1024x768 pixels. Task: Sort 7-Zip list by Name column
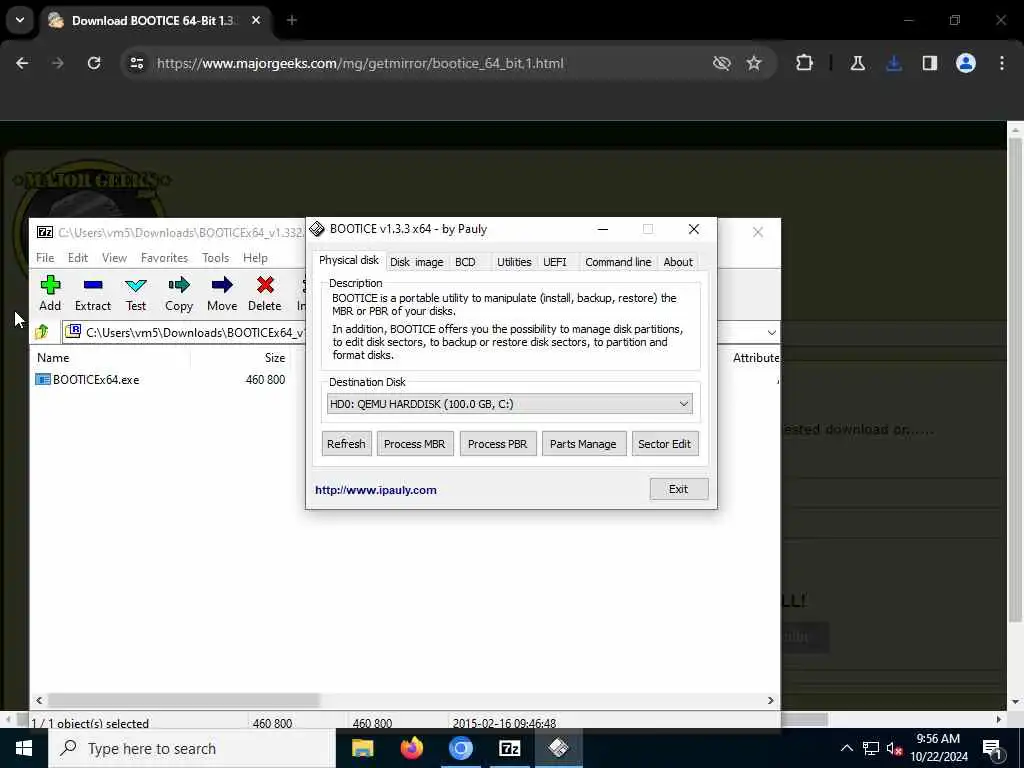[x=53, y=358]
